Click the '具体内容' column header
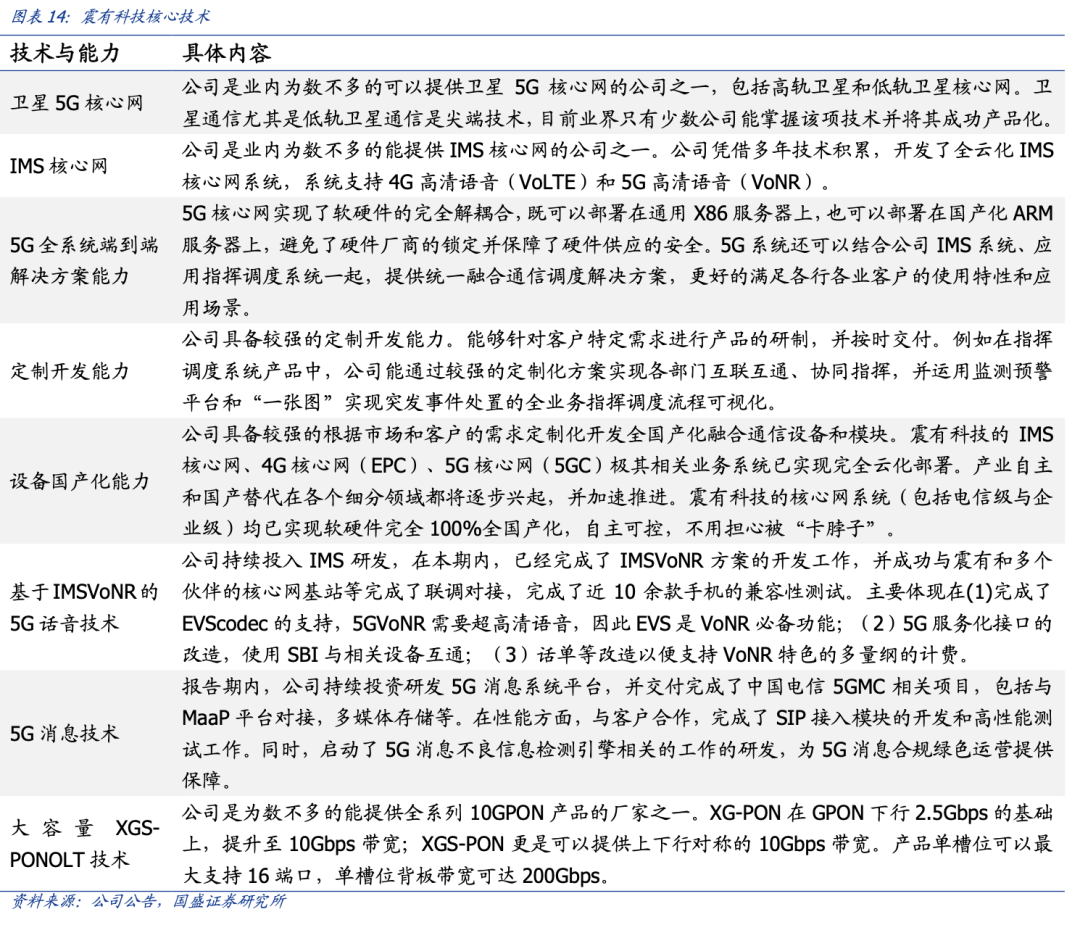Screen dimensions: 1080x925 226,53
